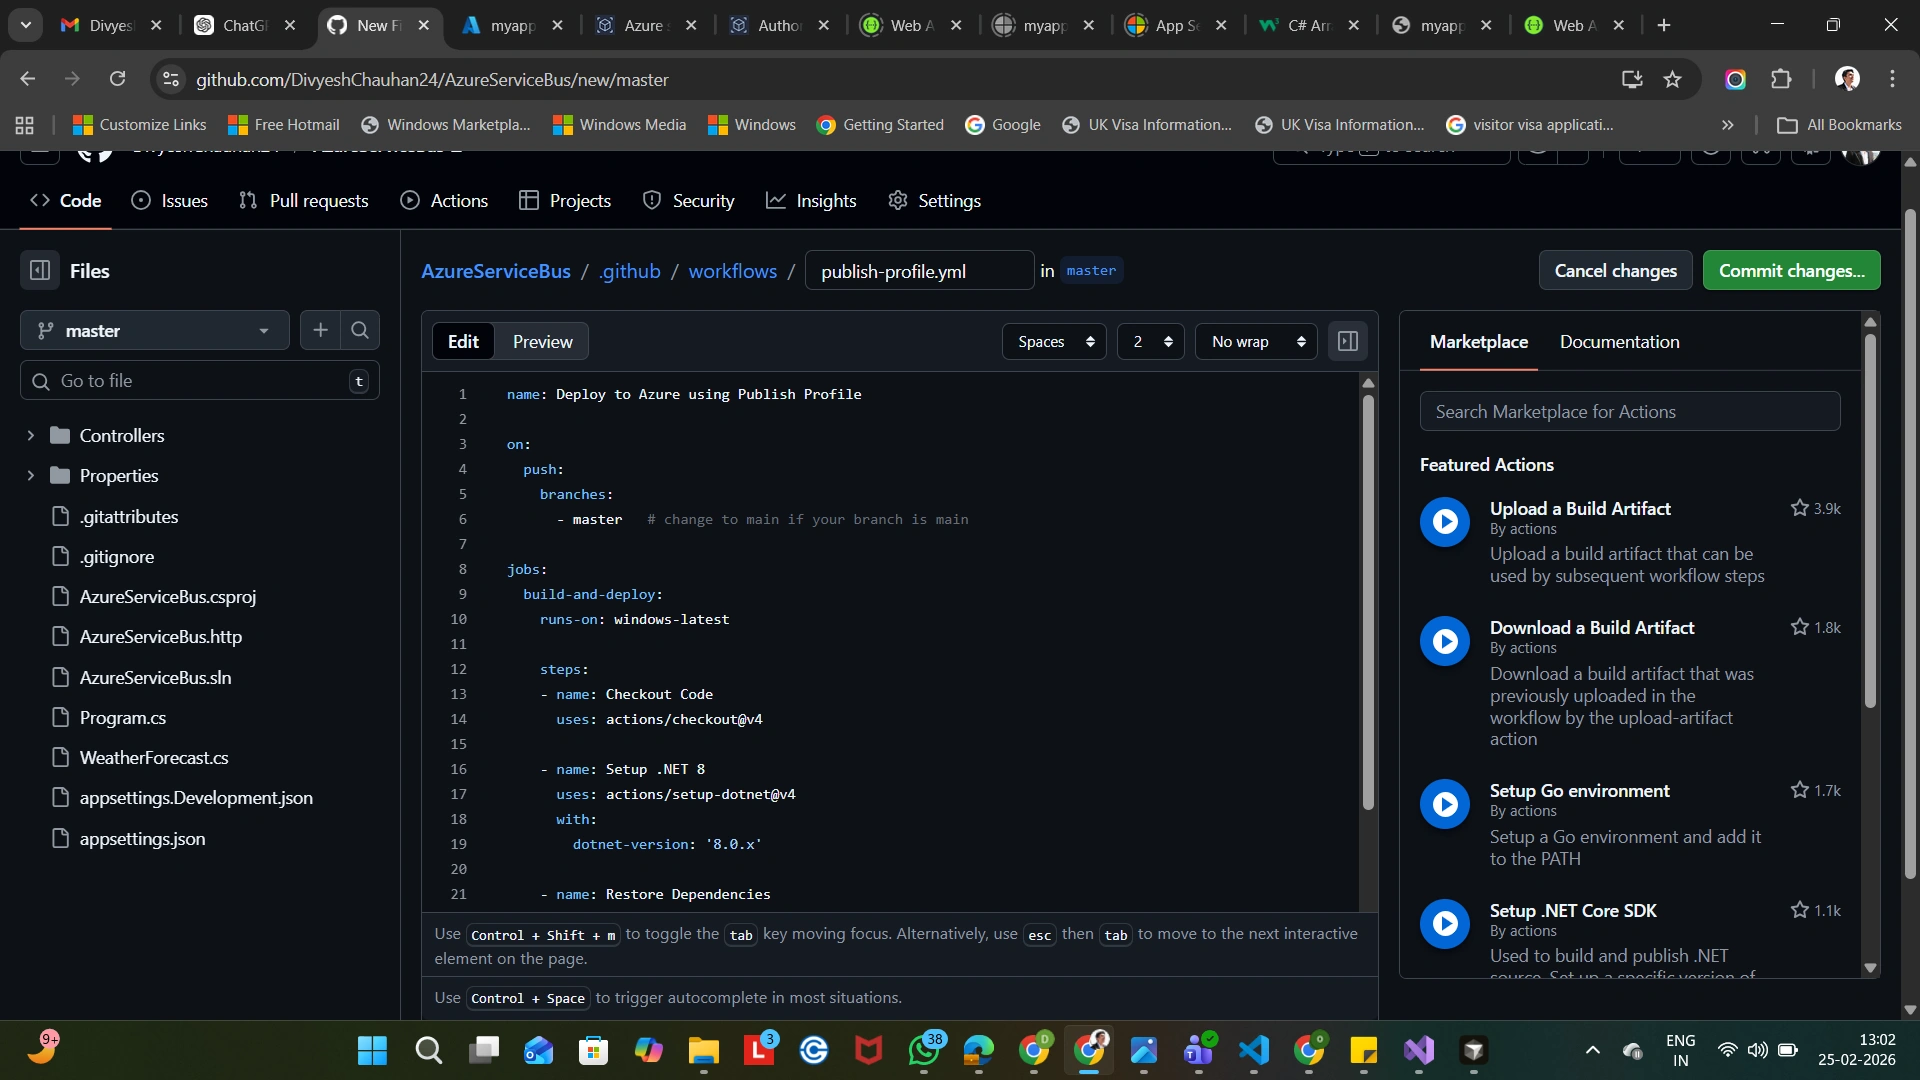Open the Documentation tab
Screen dimensions: 1920x1080
tap(1620, 342)
